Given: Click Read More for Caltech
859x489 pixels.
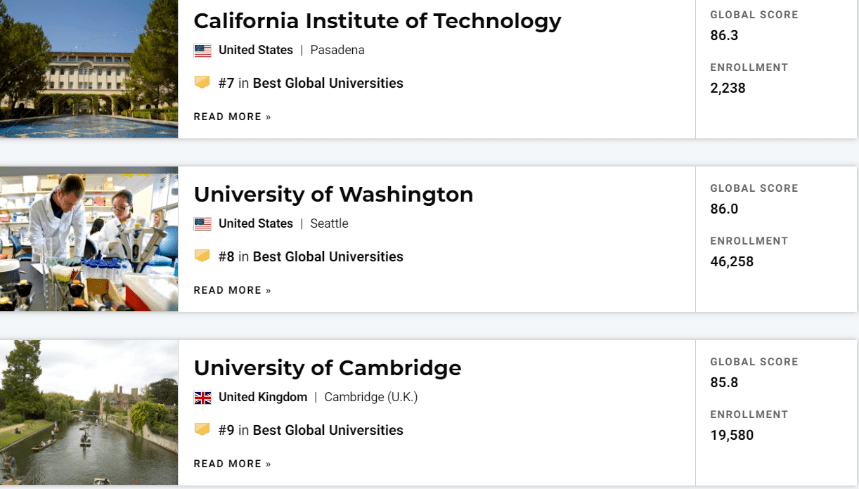Looking at the screenshot, I should (232, 117).
